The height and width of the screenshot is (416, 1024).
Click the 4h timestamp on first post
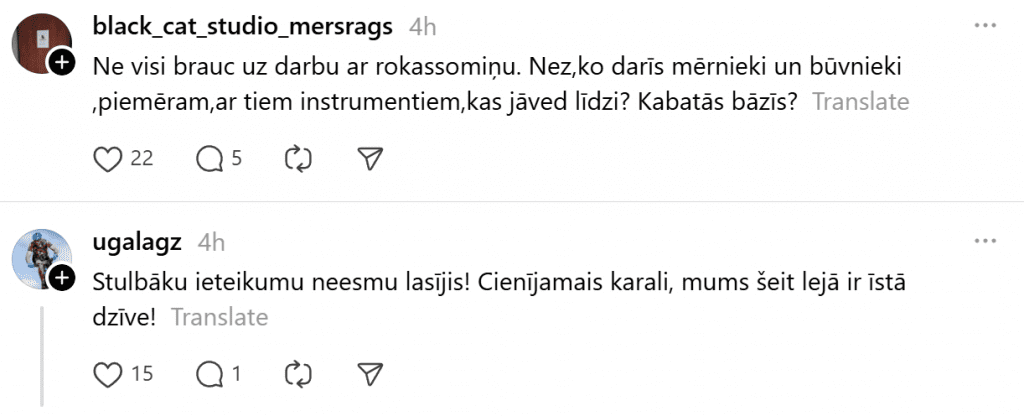tap(423, 27)
